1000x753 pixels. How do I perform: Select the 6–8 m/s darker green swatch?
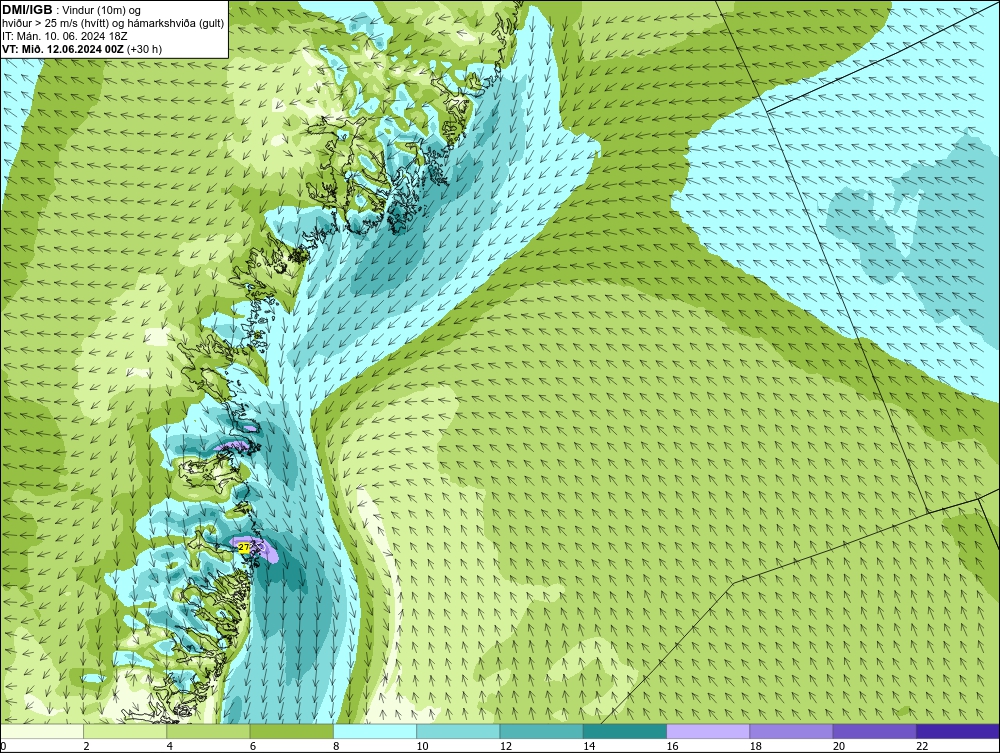pyautogui.click(x=291, y=731)
